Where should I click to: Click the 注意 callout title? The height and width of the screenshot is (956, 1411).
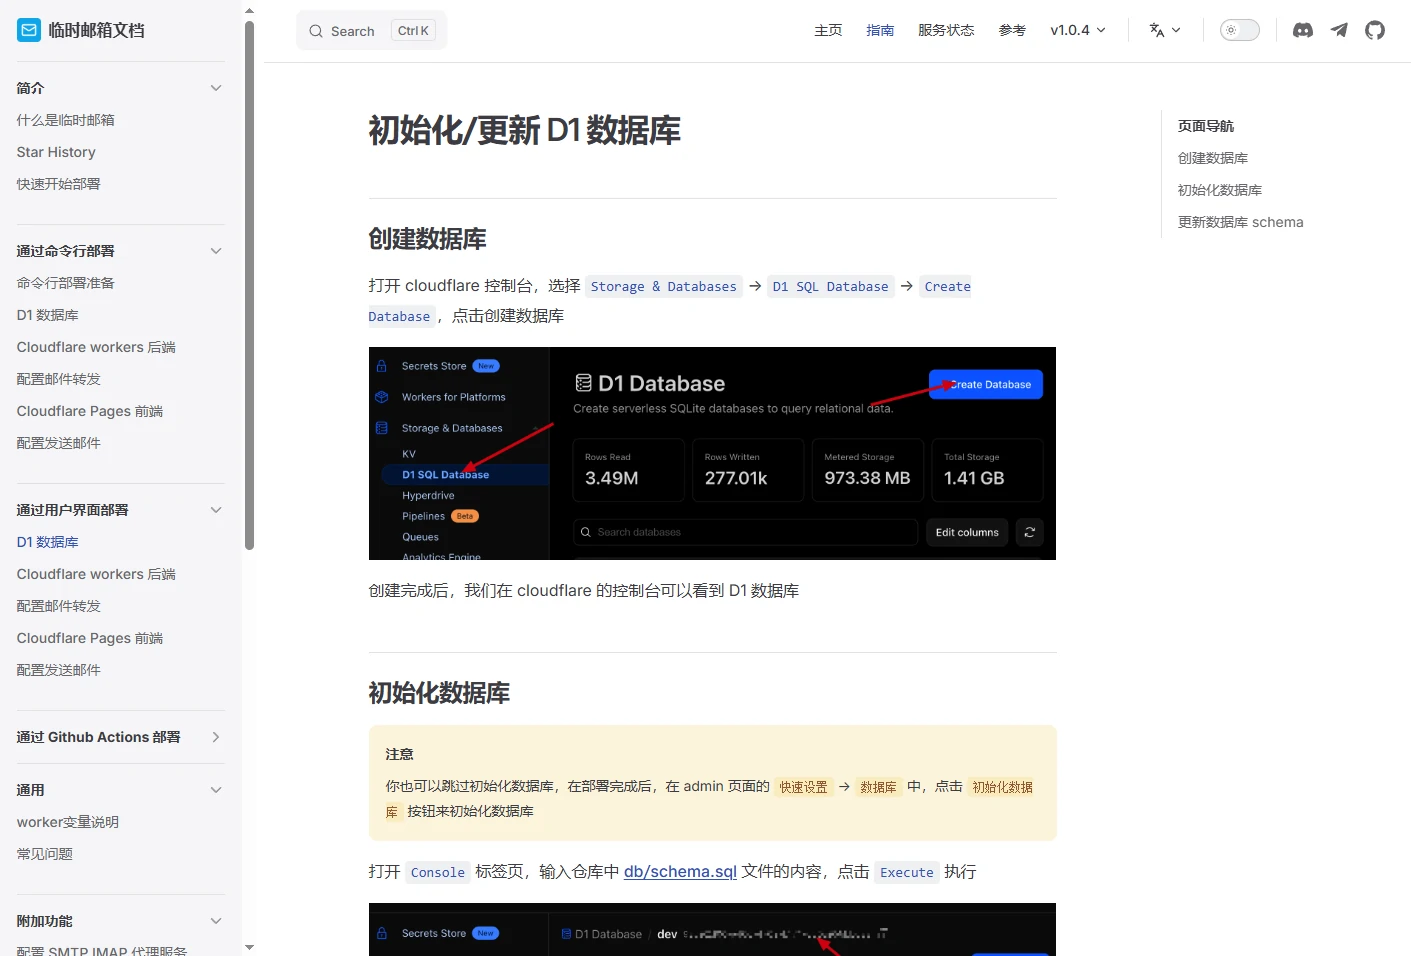(400, 754)
